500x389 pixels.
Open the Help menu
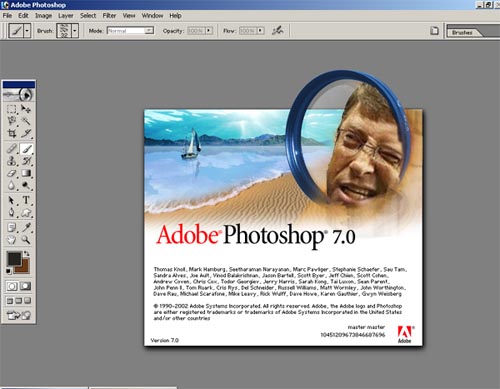[x=175, y=16]
